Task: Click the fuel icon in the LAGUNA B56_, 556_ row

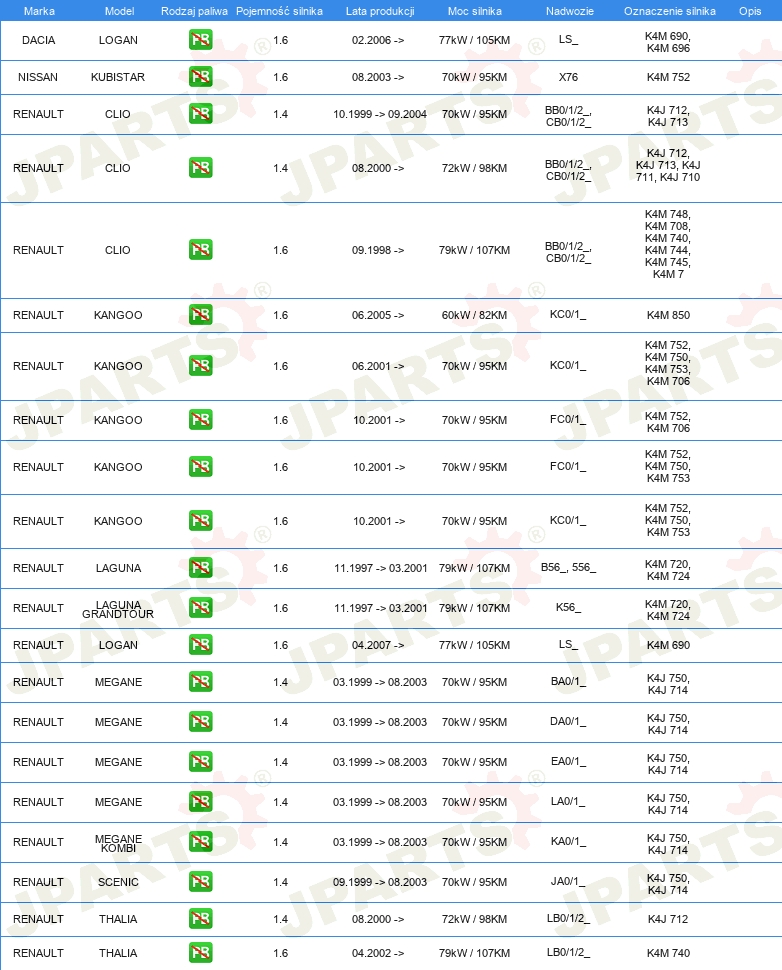Action: tap(200, 568)
